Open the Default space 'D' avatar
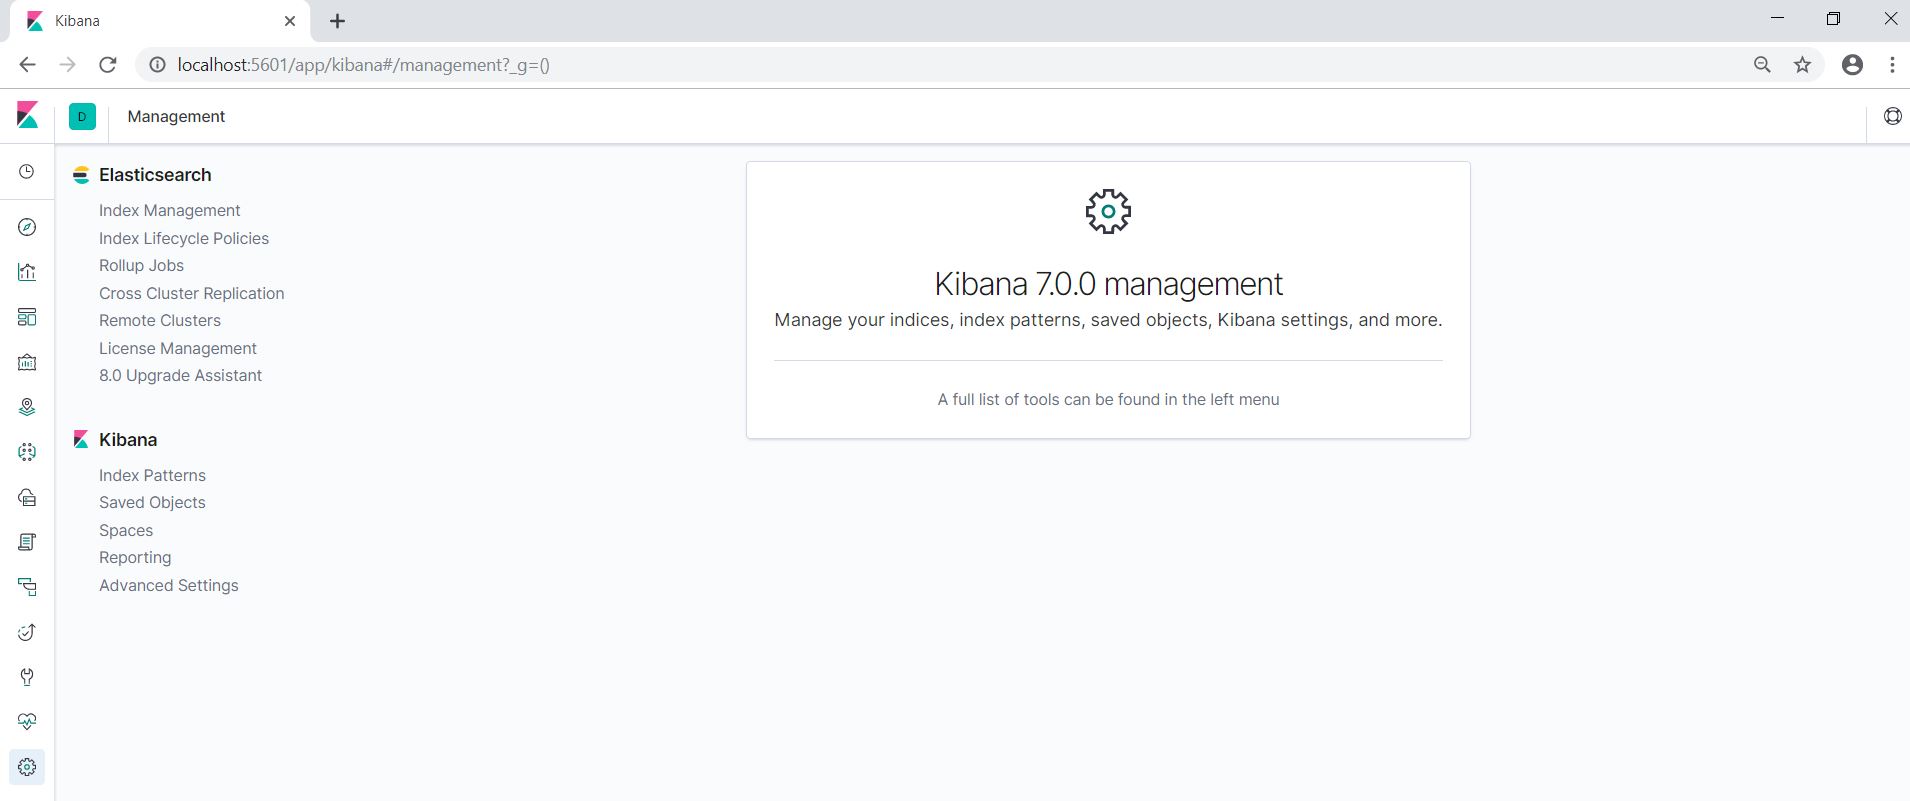This screenshot has height=801, width=1910. point(82,116)
